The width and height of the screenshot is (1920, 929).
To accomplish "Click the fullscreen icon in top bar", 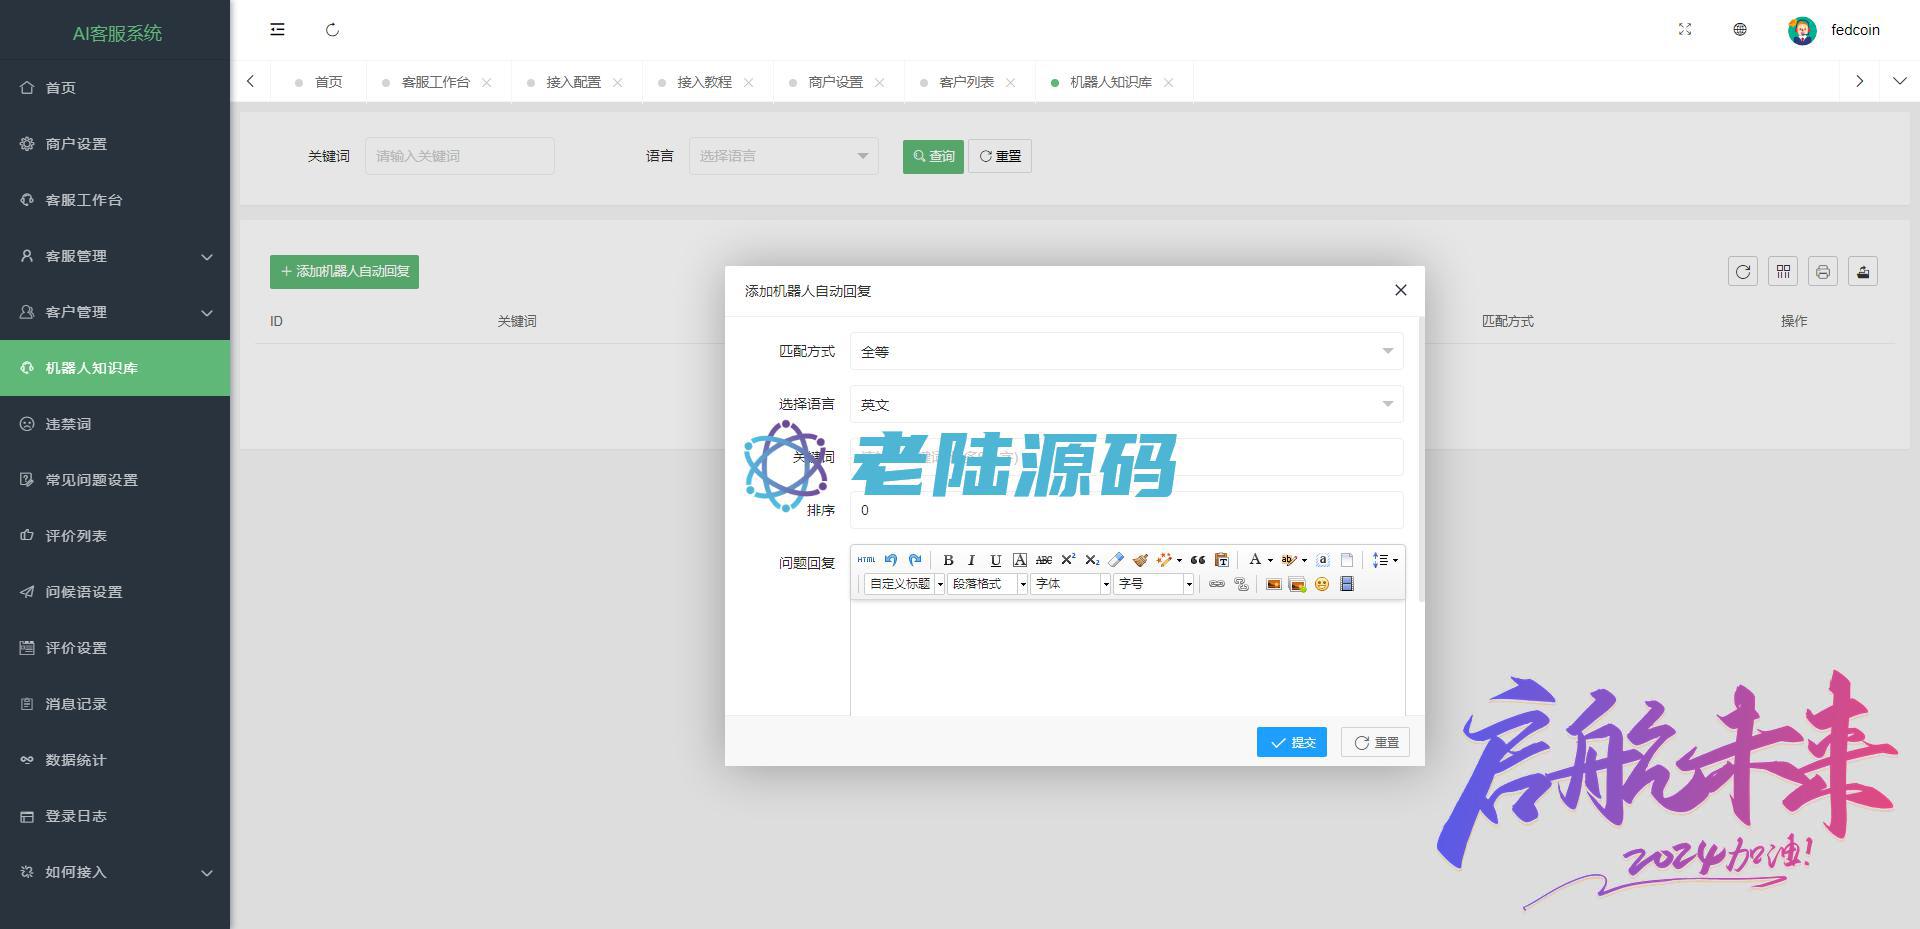I will pos(1685,30).
